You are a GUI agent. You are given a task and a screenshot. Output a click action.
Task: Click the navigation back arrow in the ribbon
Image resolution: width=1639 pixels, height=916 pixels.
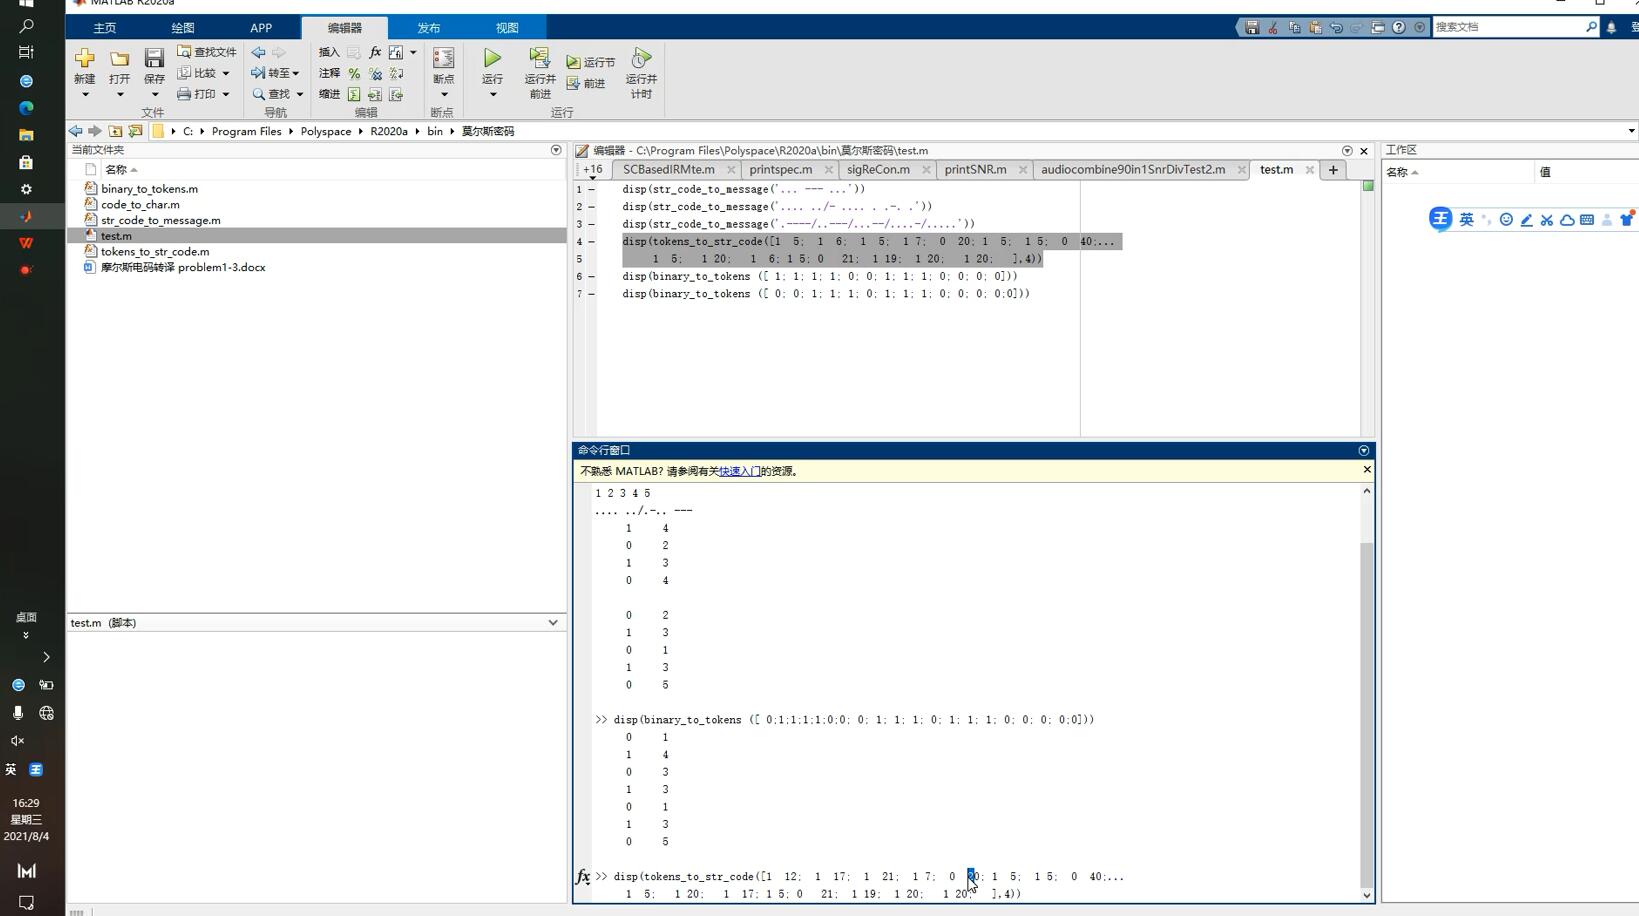[x=258, y=52]
